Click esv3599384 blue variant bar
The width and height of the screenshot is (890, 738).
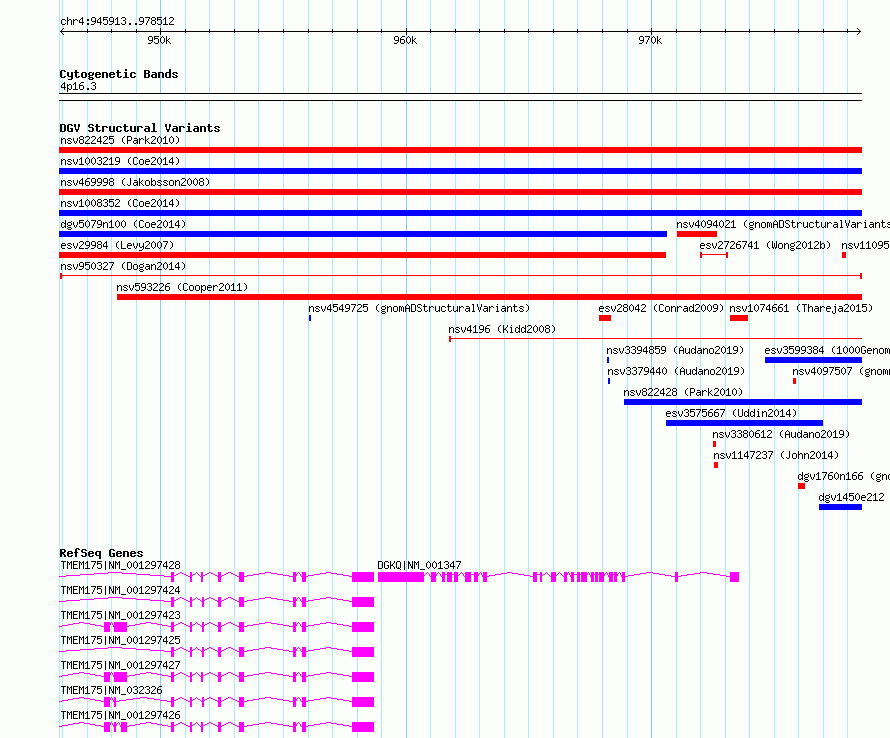[x=813, y=360]
